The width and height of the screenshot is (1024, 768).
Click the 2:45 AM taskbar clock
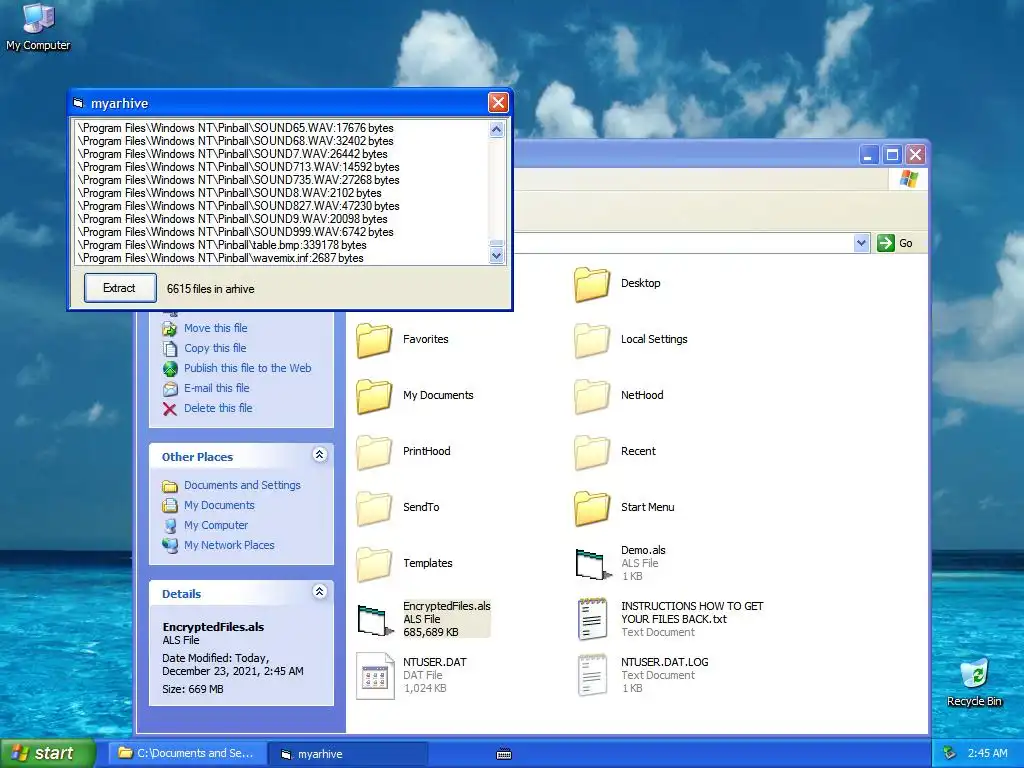pyautogui.click(x=987, y=753)
